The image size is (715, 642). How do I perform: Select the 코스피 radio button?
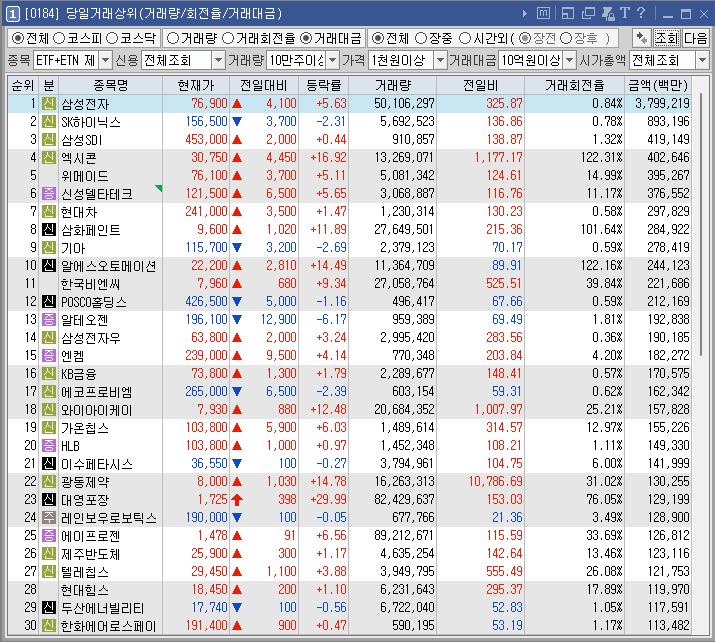[x=59, y=38]
